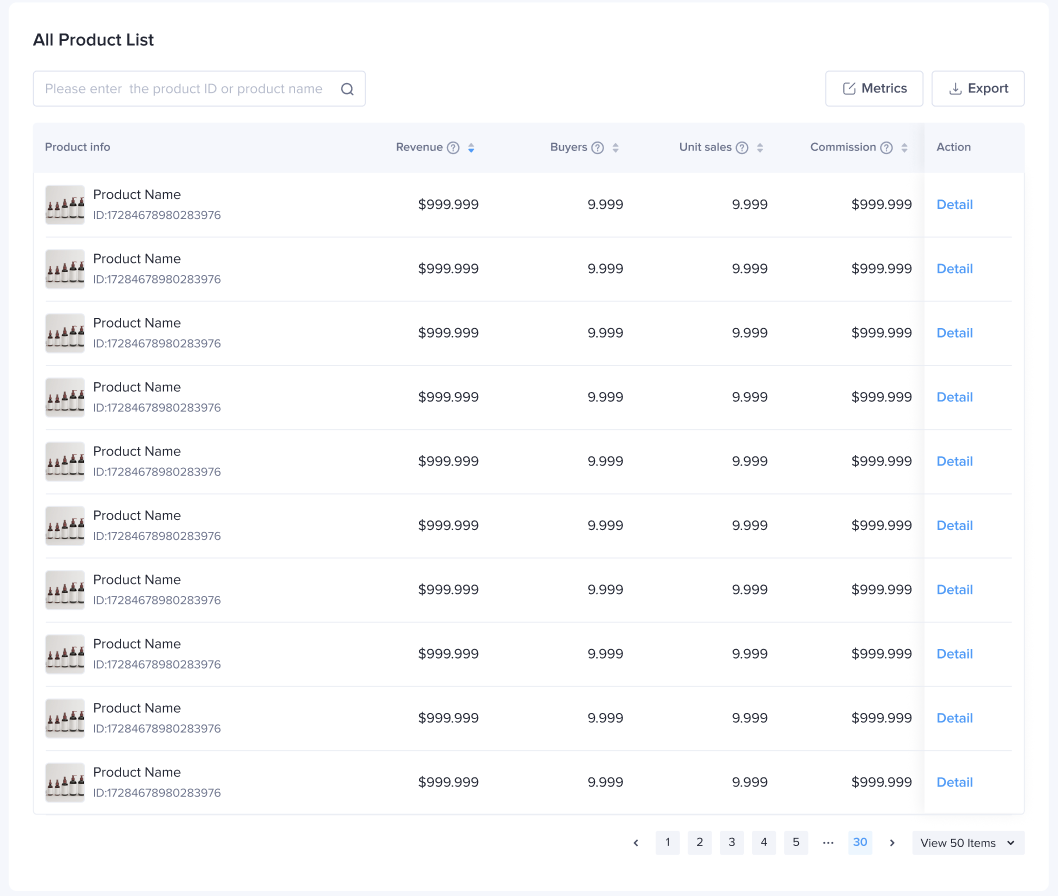Screen dimensions: 1058x896
Task: Sort by Unit sales column arrows
Action: coord(760,148)
